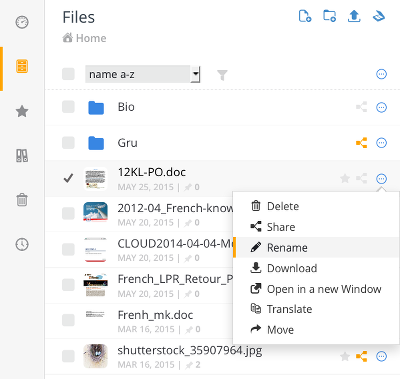Click the share icon for Bio folder
This screenshot has width=400, height=379.
362,107
